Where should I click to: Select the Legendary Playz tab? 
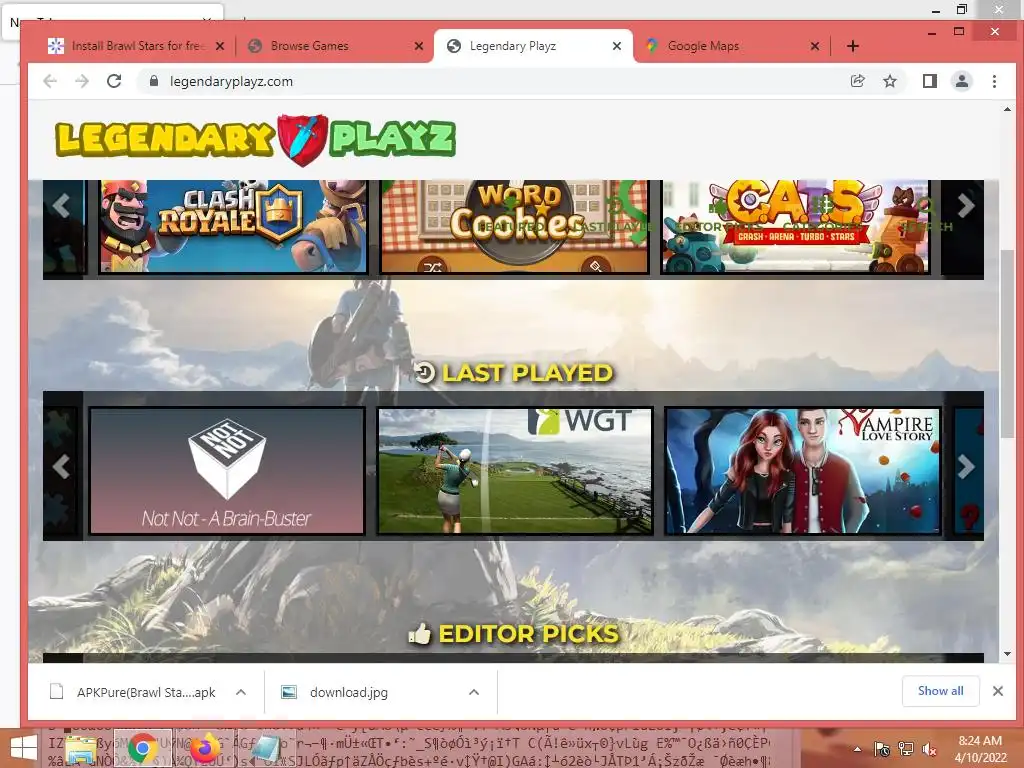(x=532, y=46)
